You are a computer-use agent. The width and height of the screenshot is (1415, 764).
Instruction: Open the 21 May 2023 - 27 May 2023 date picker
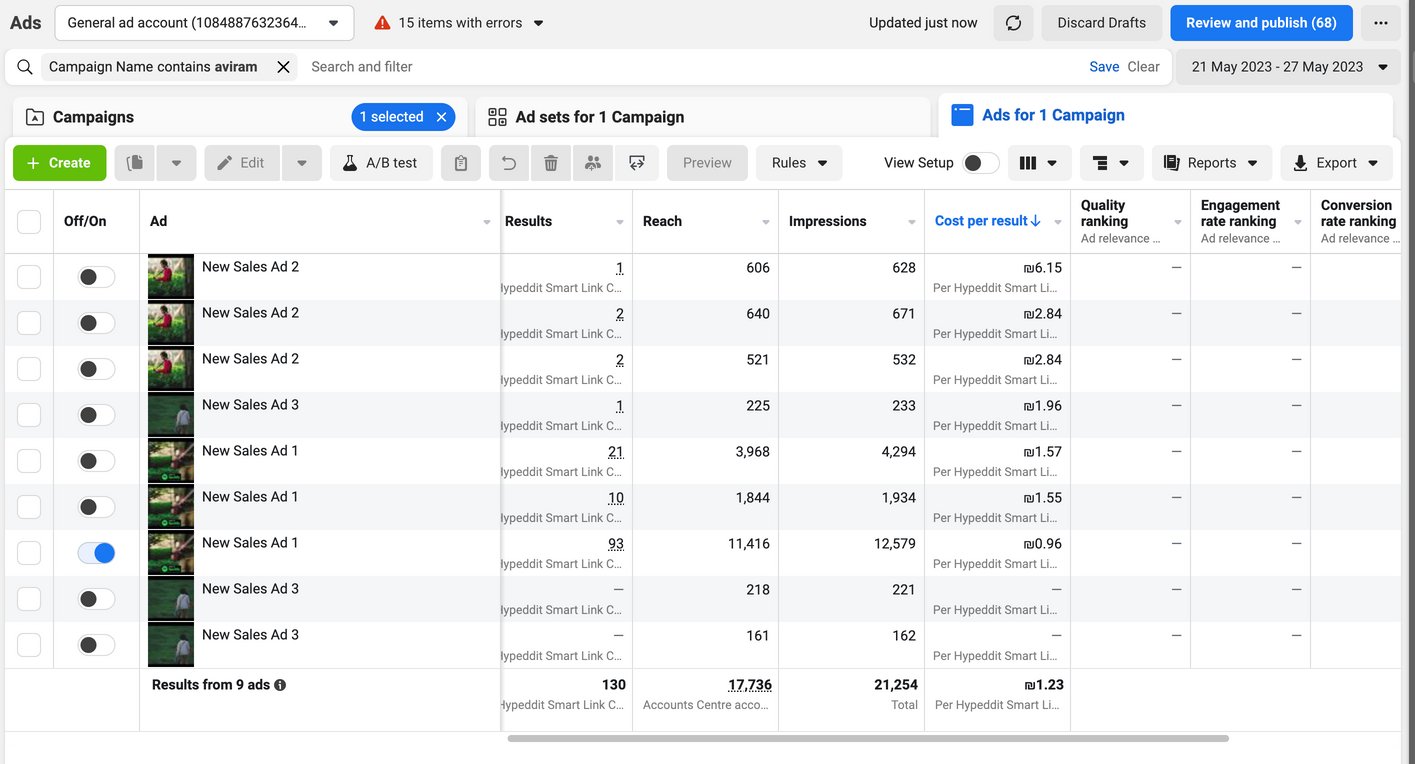(1287, 67)
